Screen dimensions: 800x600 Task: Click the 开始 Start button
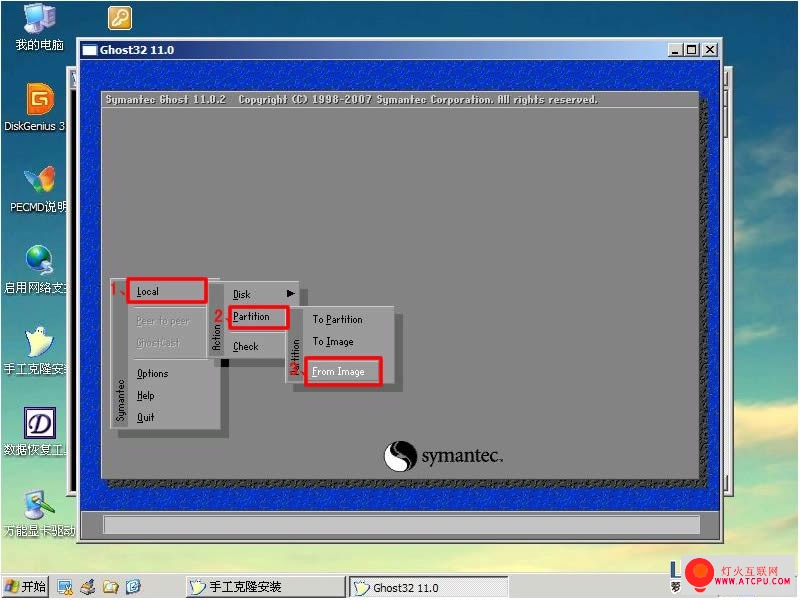point(26,587)
